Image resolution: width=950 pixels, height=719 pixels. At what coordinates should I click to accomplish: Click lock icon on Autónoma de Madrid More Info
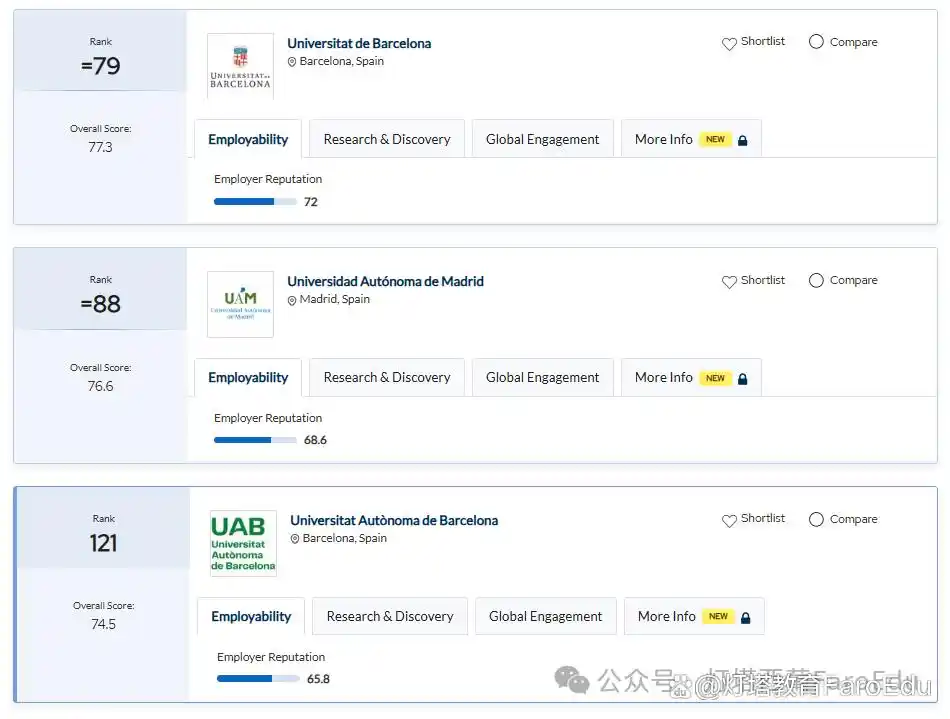click(x=743, y=378)
